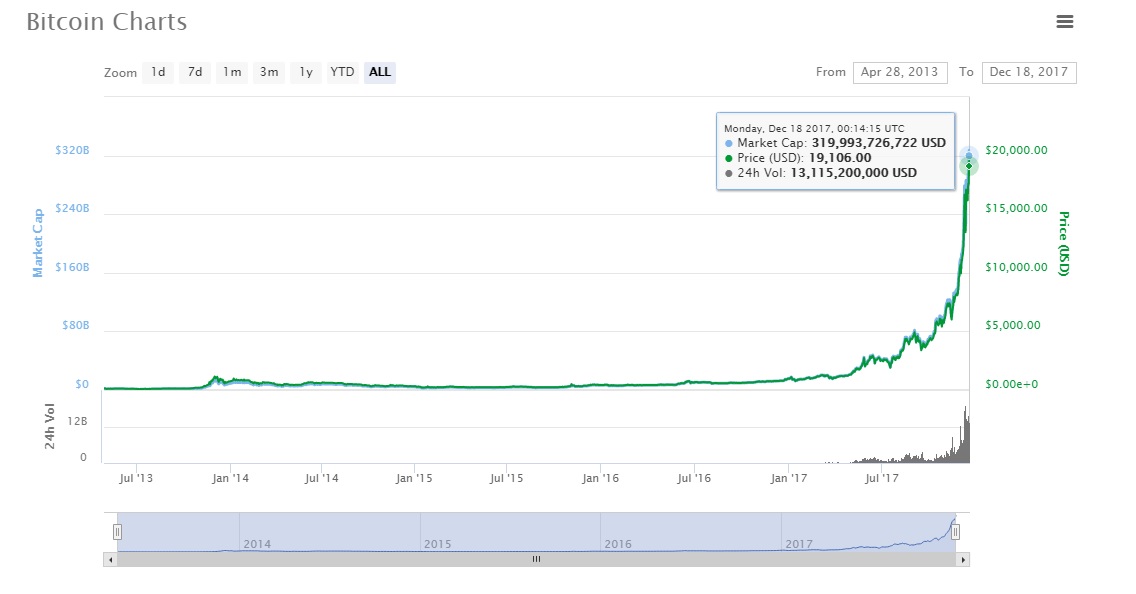Click the scrollbar right arrow

(963, 559)
